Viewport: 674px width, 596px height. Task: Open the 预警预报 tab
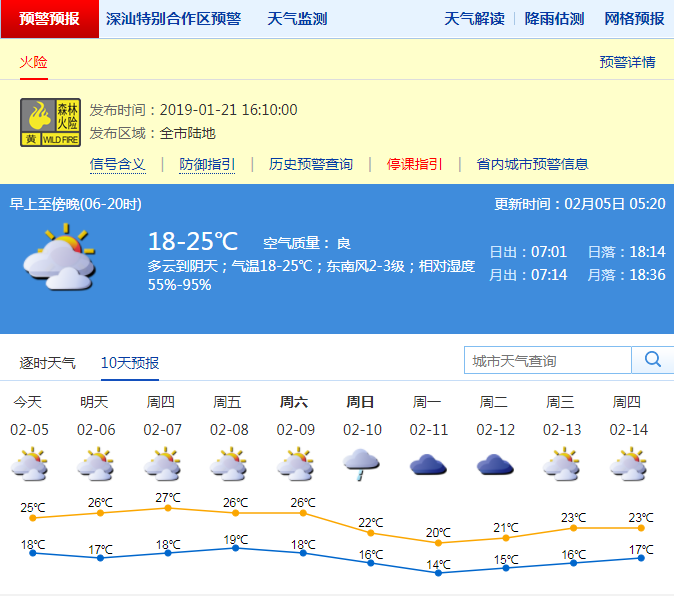point(49,19)
